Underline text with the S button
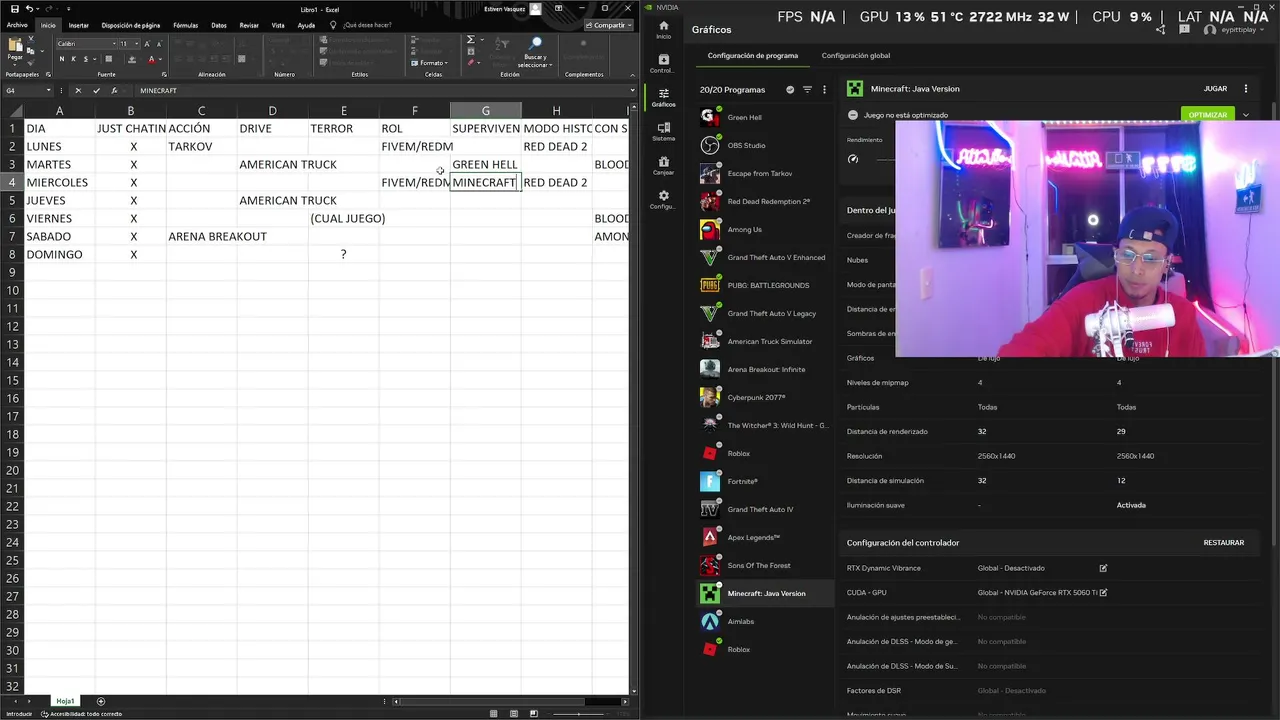Image resolution: width=1280 pixels, height=720 pixels. pyautogui.click(x=85, y=59)
